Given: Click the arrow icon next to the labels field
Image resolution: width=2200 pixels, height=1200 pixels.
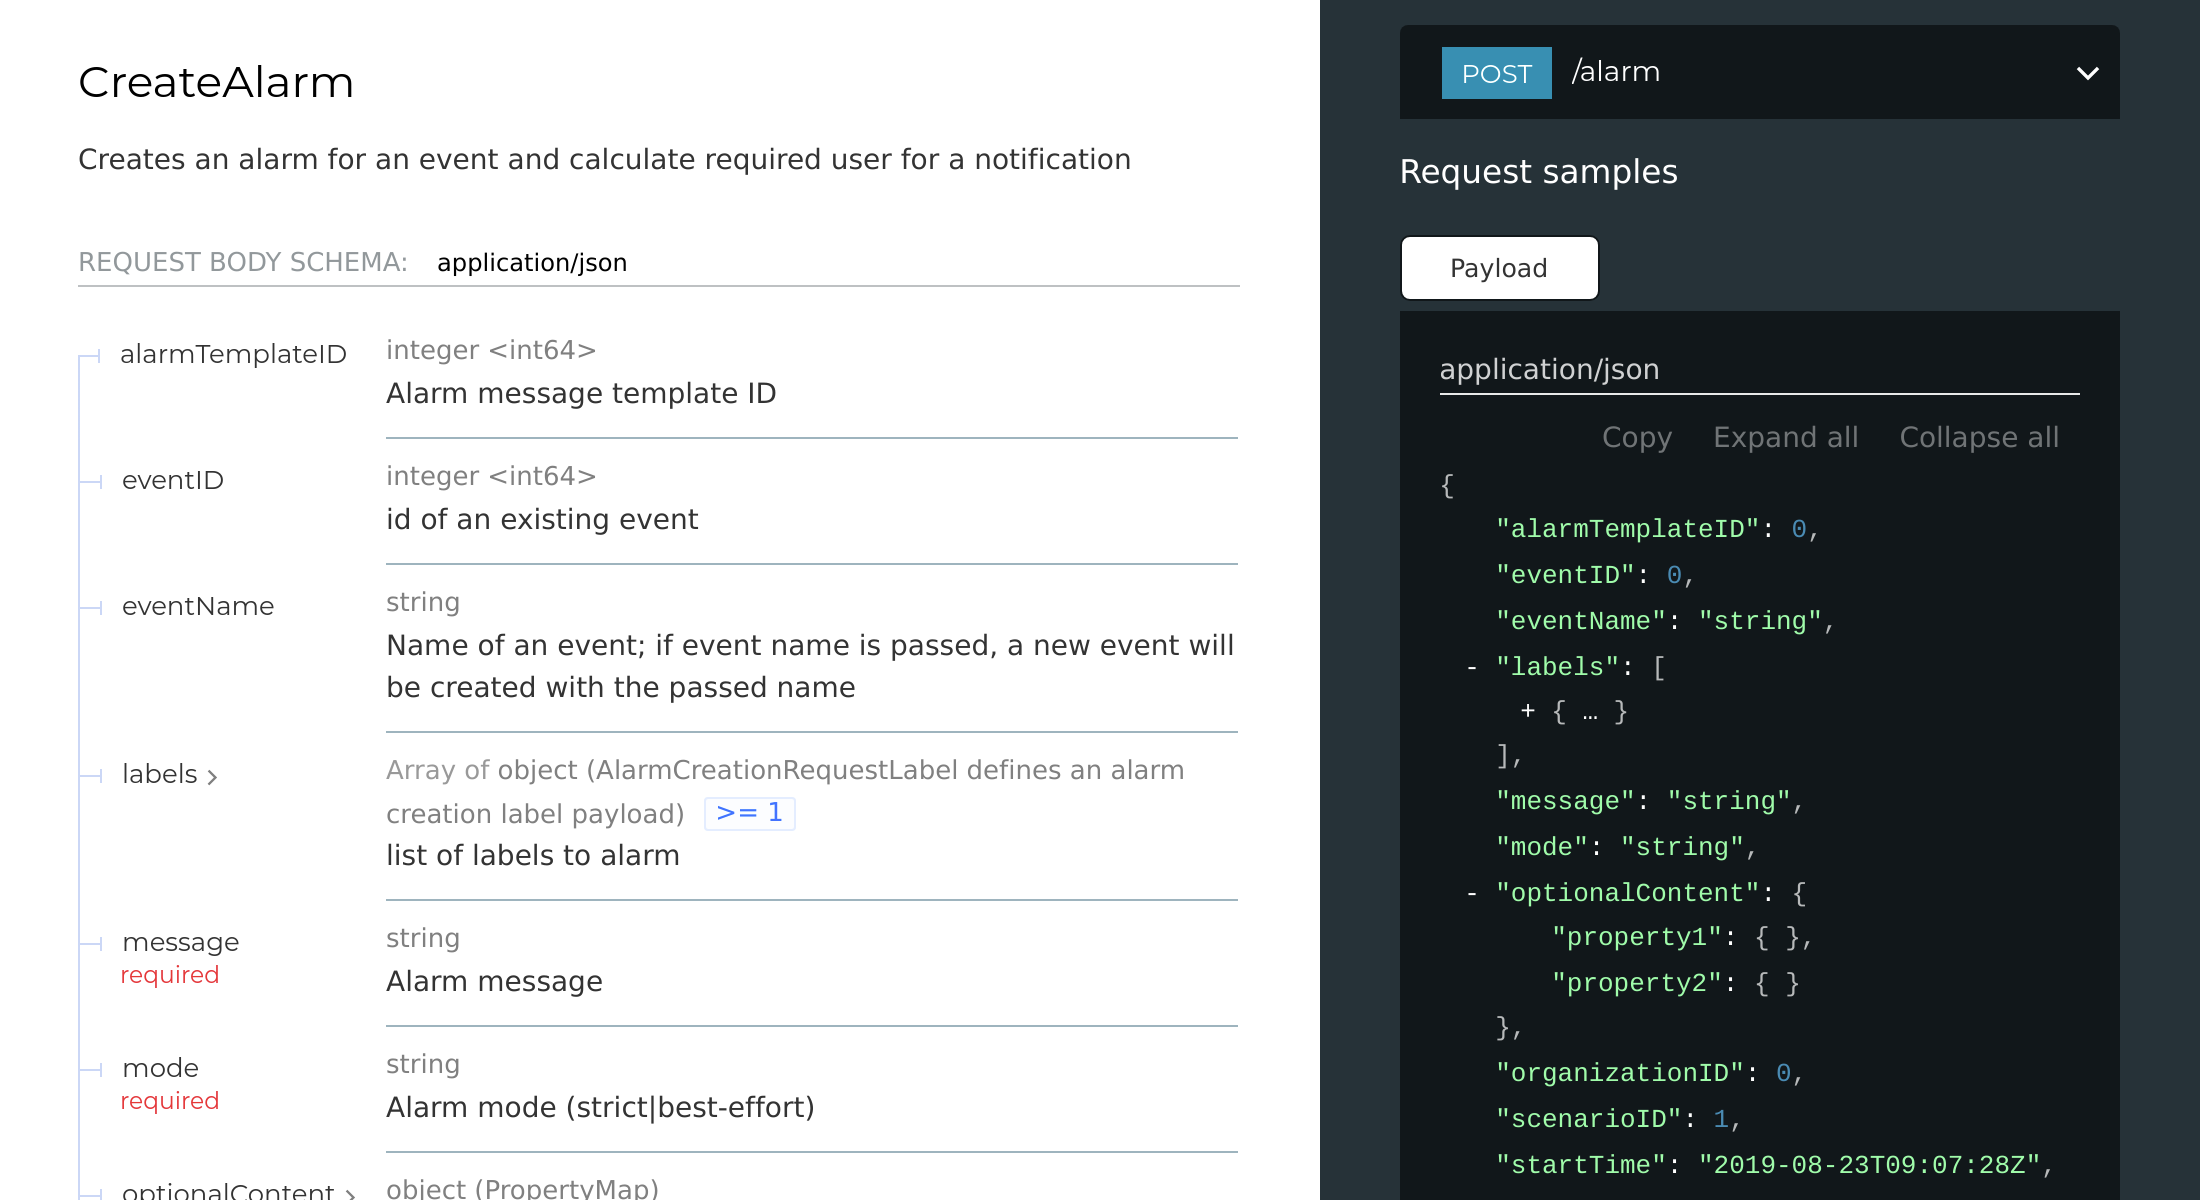Looking at the screenshot, I should (212, 777).
